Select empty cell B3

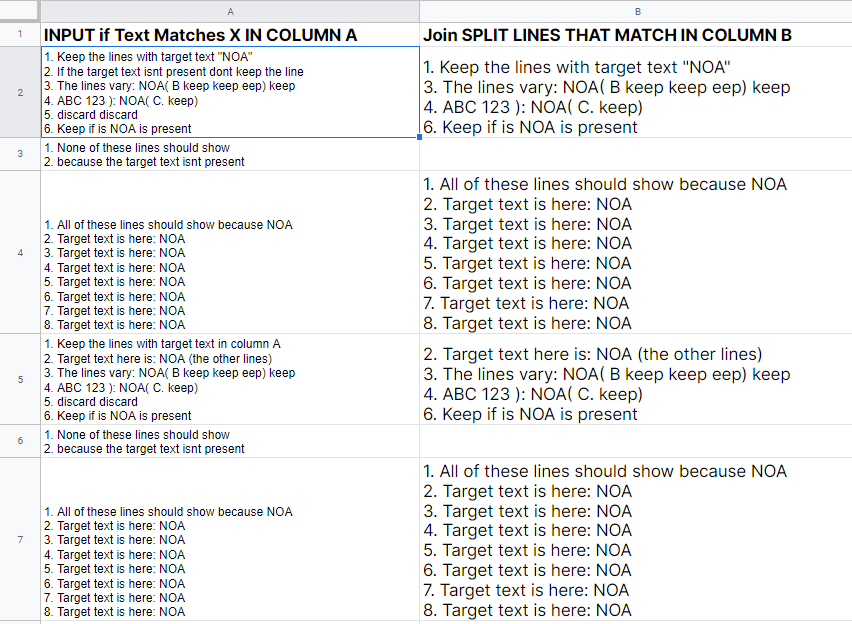pyautogui.click(x=636, y=154)
